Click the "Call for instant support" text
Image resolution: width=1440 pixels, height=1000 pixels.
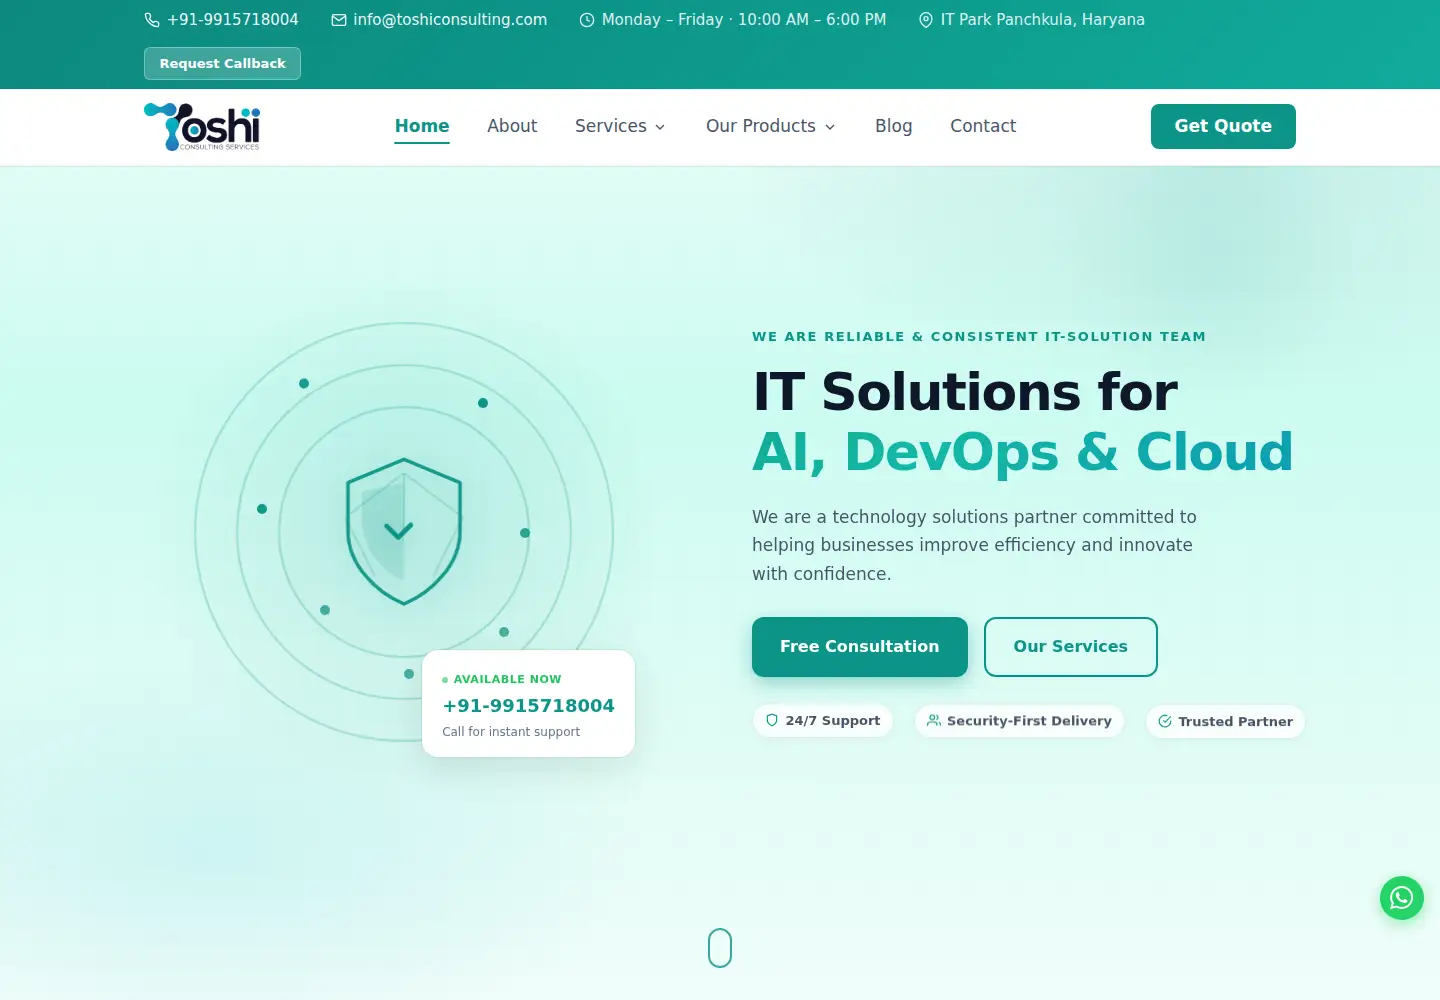[x=511, y=732]
